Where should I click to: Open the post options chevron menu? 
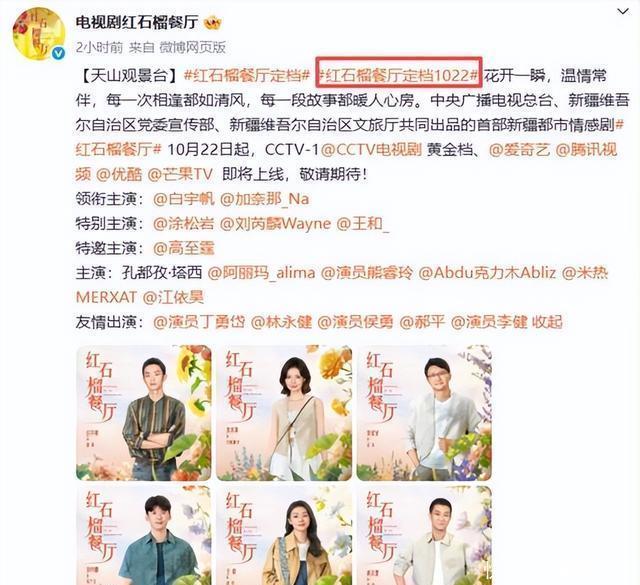tap(623, 12)
